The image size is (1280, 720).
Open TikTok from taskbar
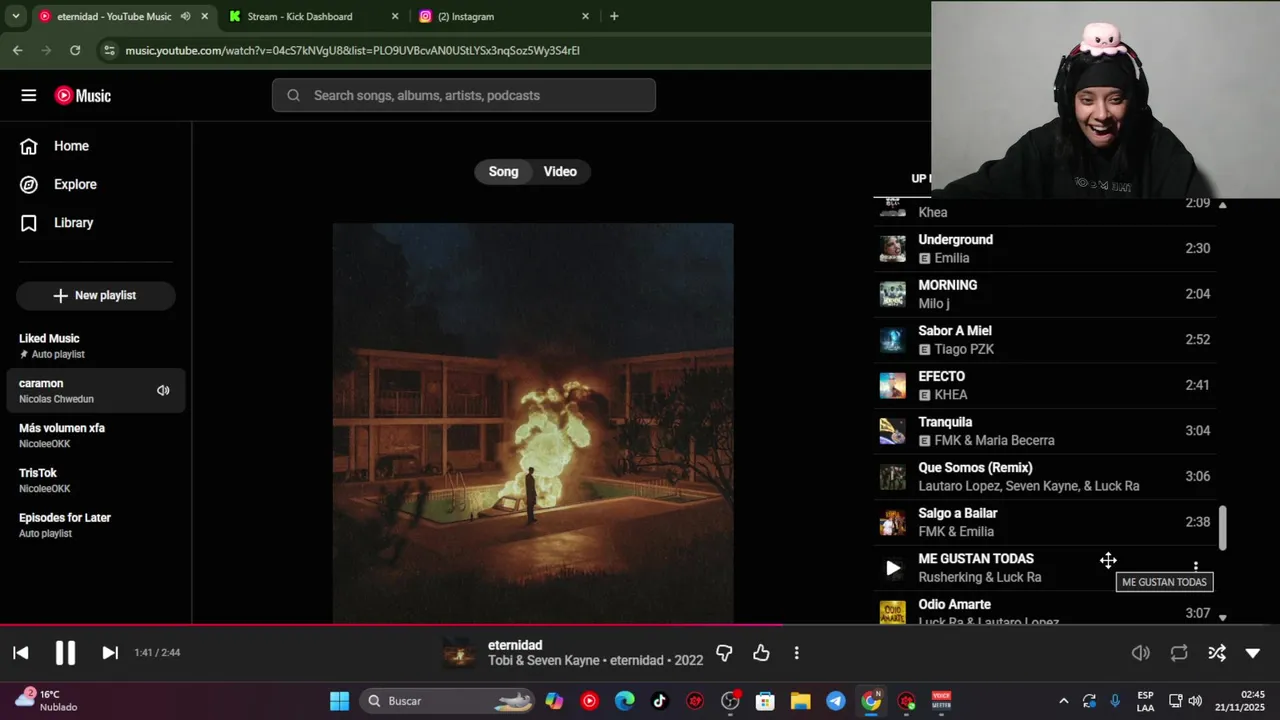[659, 701]
